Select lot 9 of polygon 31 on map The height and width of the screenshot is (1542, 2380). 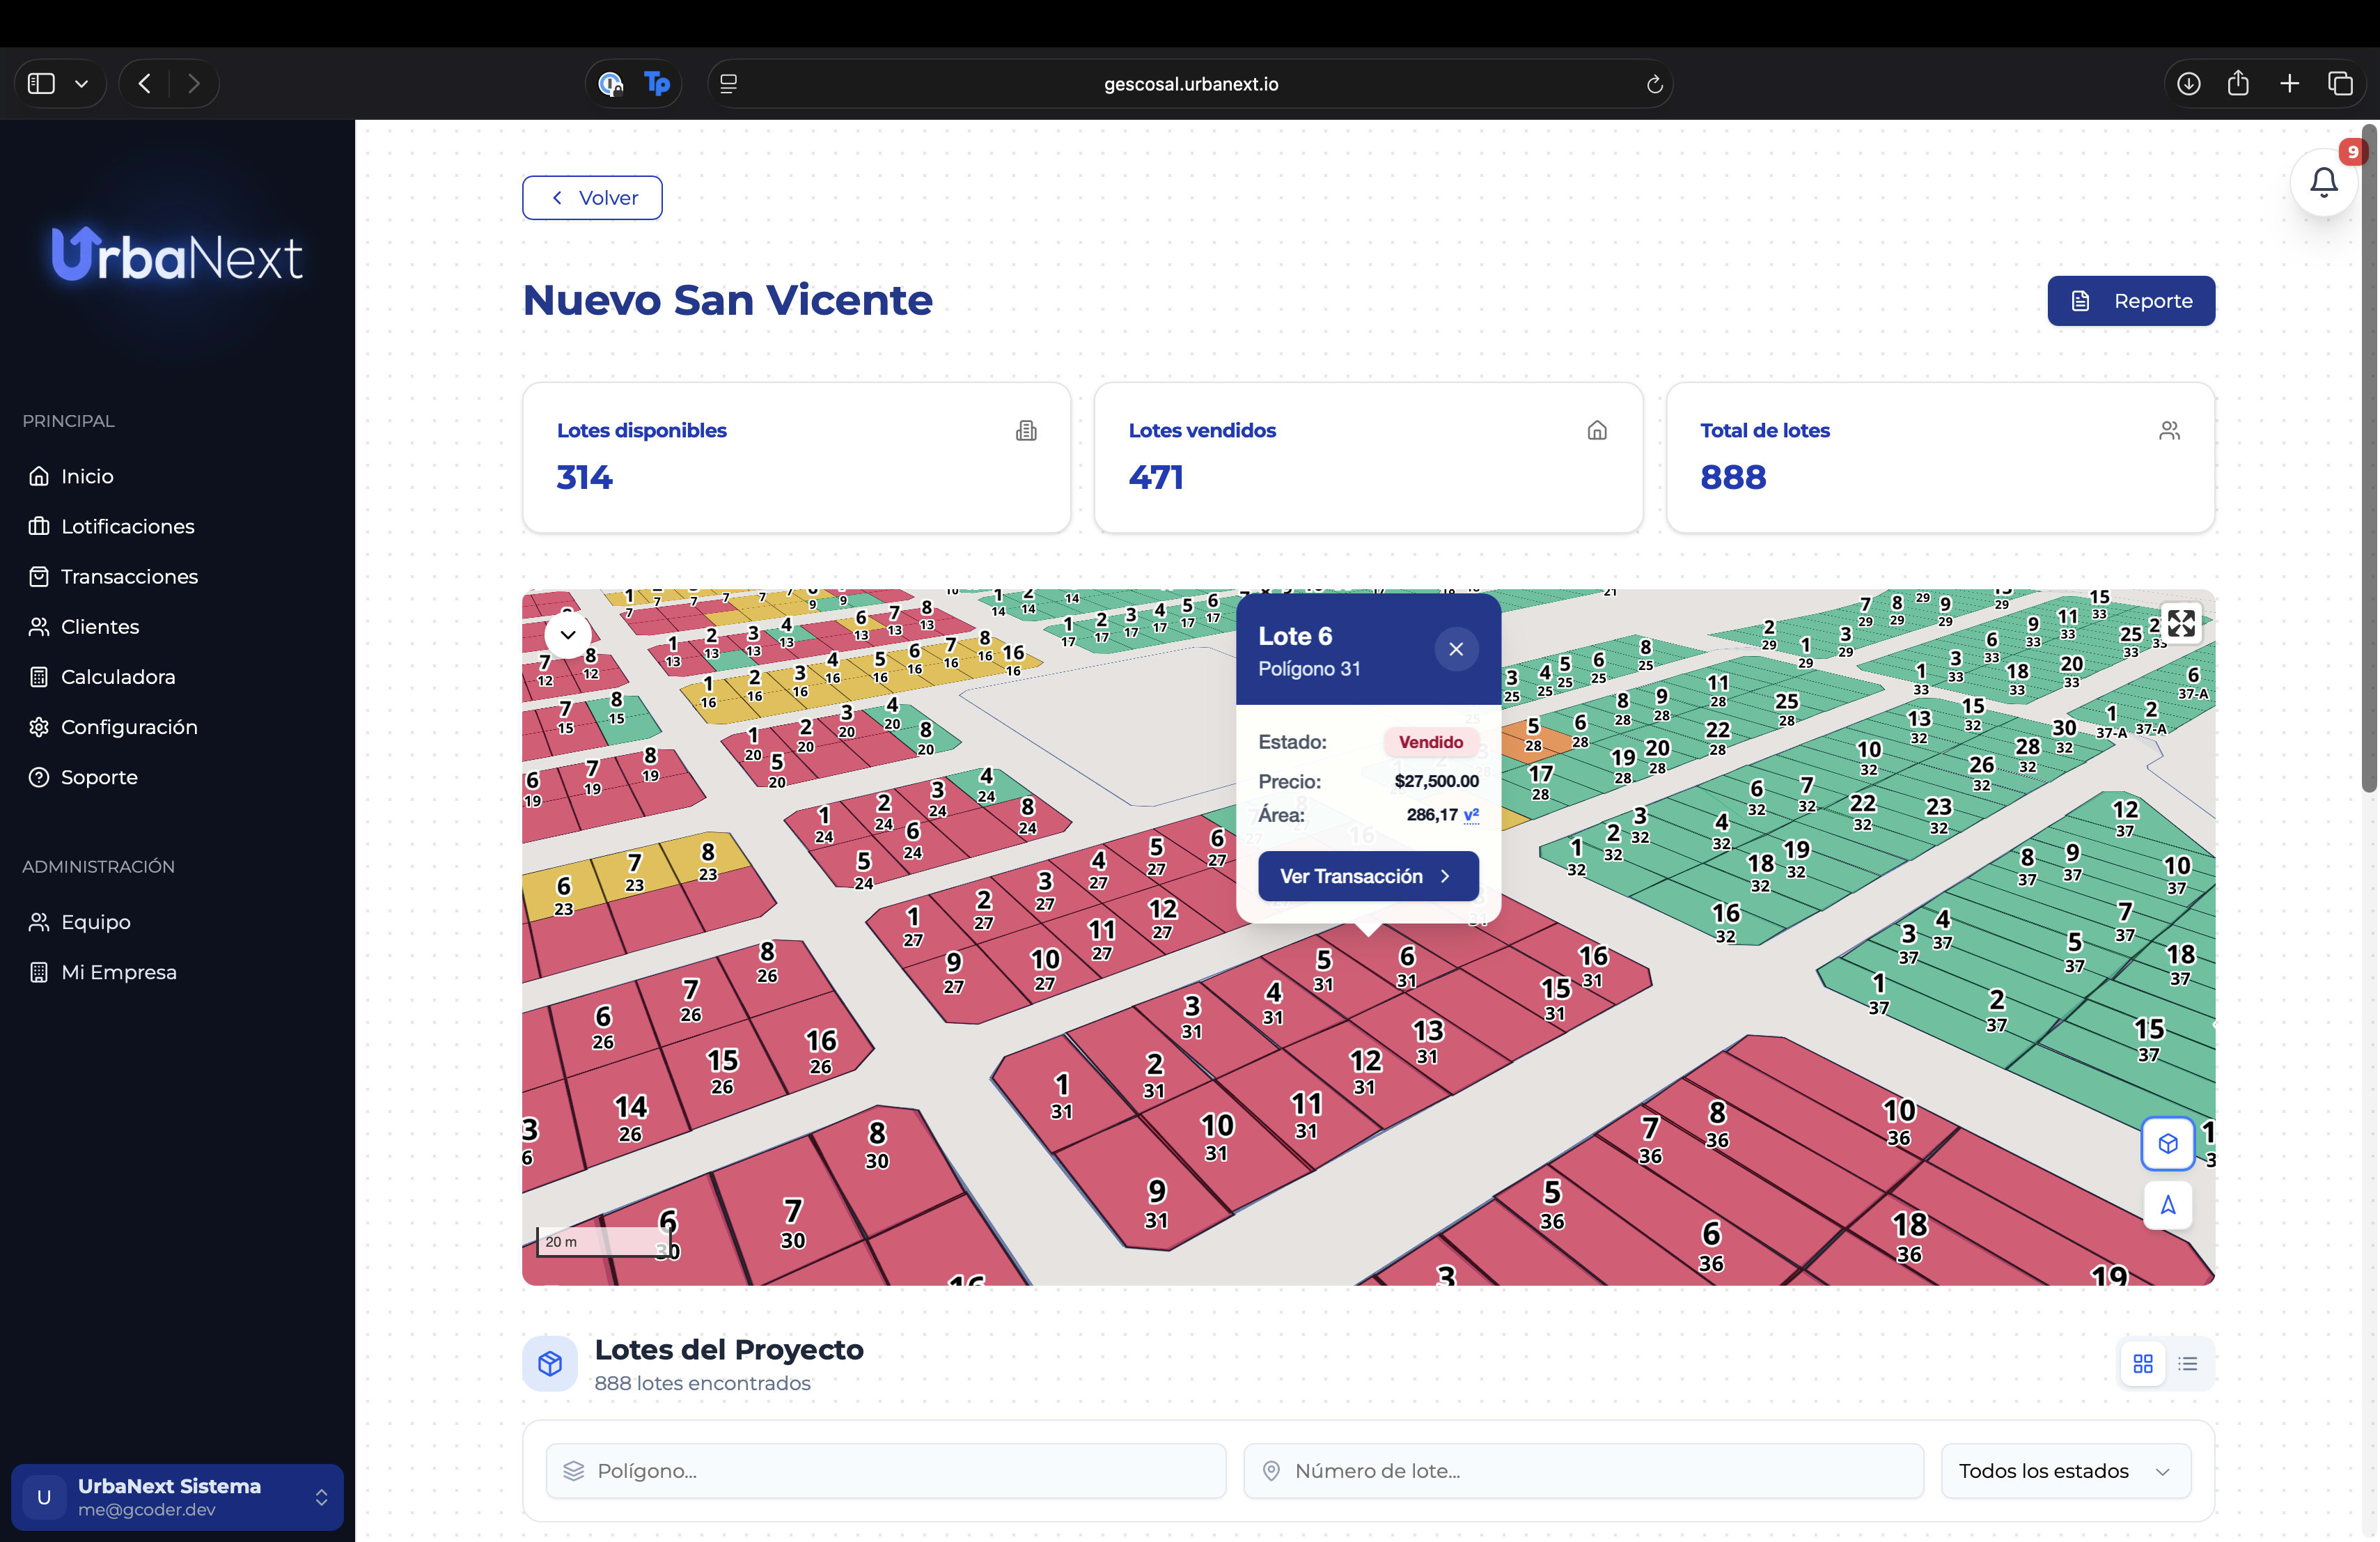(x=1156, y=1201)
